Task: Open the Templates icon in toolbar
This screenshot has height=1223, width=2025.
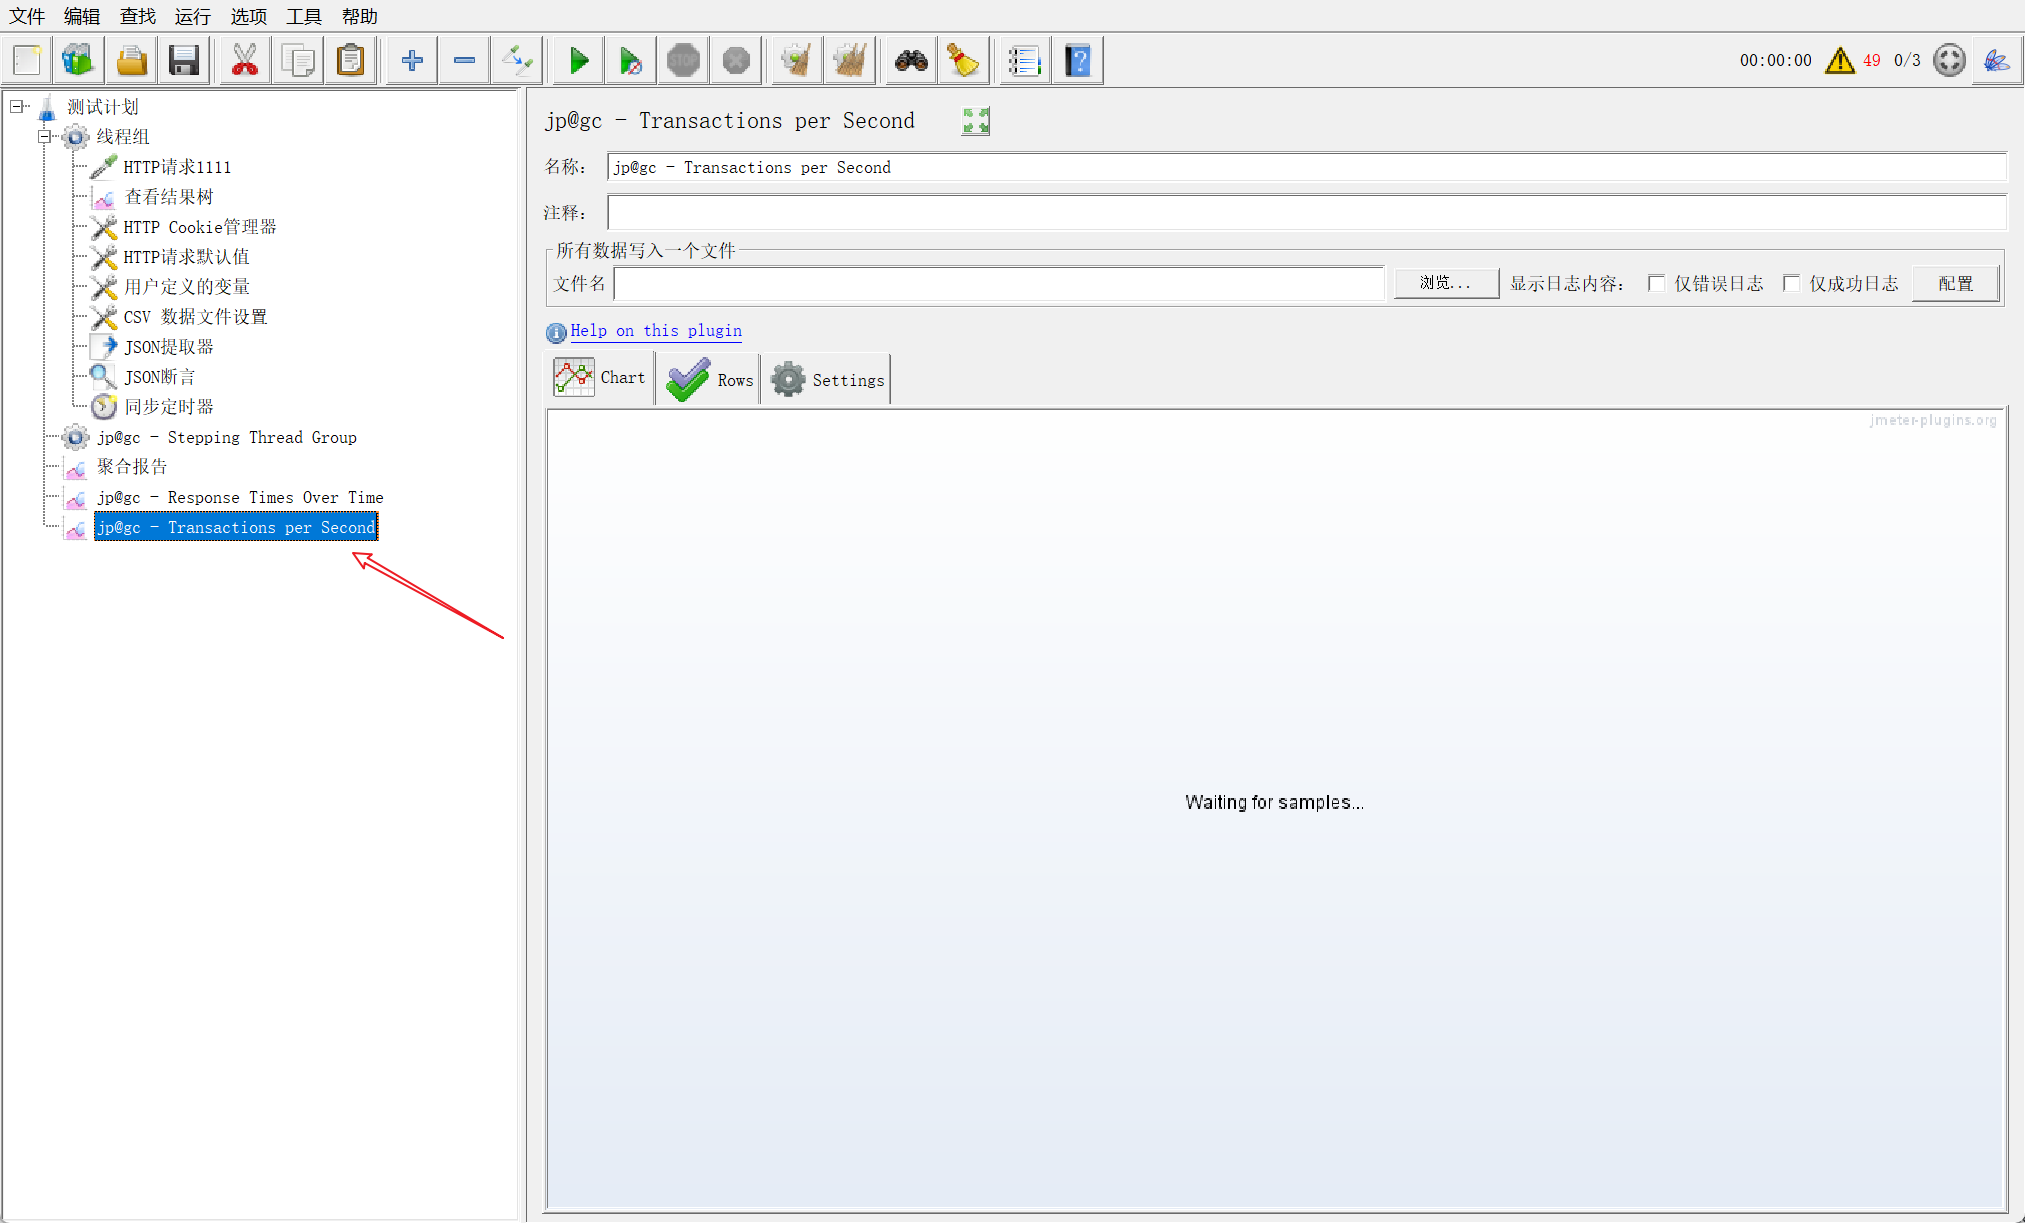Action: tap(79, 61)
